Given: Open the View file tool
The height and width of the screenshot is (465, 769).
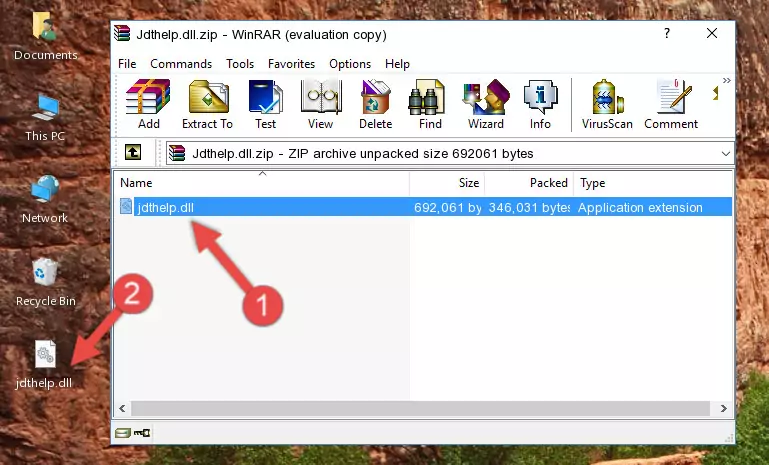Looking at the screenshot, I should coord(321,104).
